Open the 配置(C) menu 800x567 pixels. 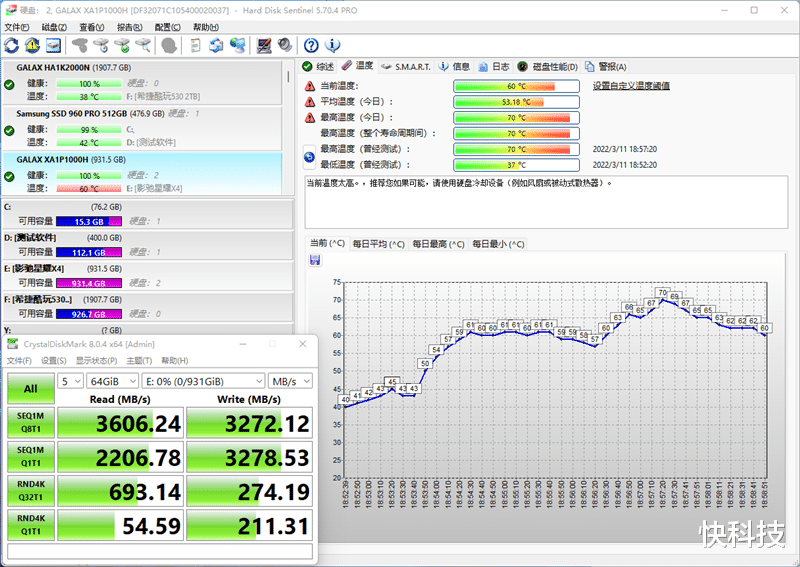click(167, 27)
